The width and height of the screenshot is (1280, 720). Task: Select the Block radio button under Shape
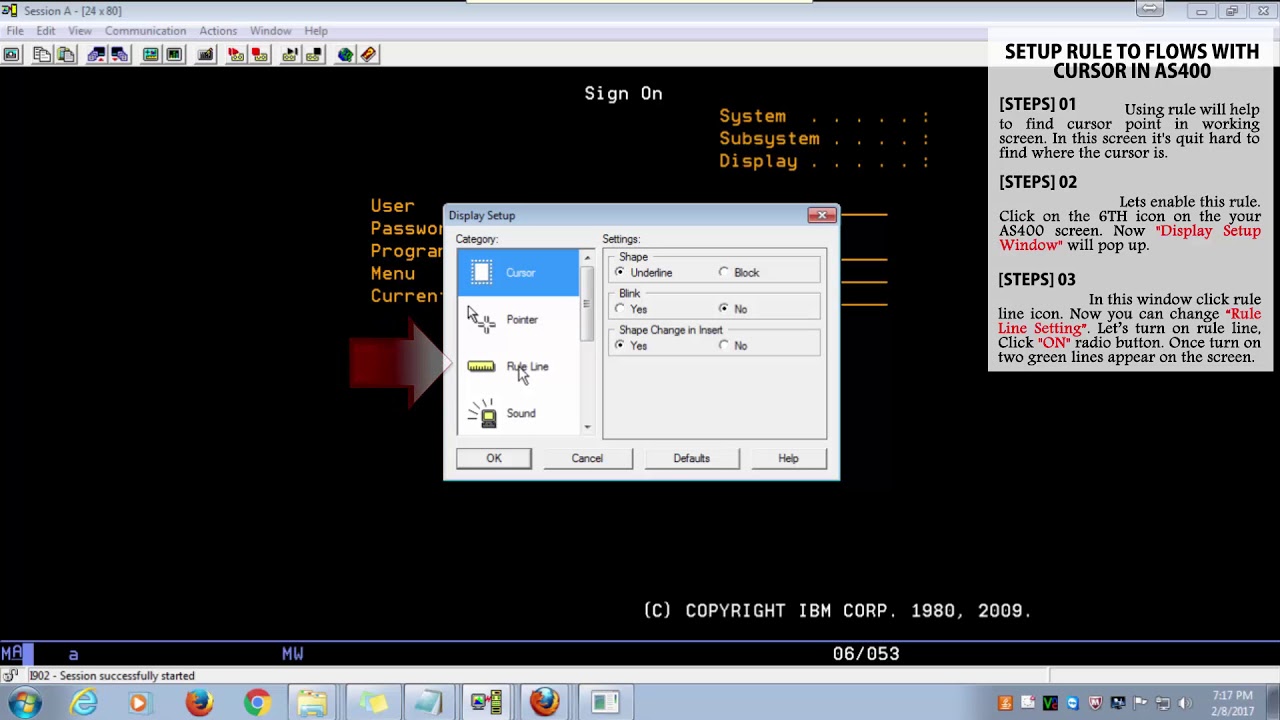(724, 272)
